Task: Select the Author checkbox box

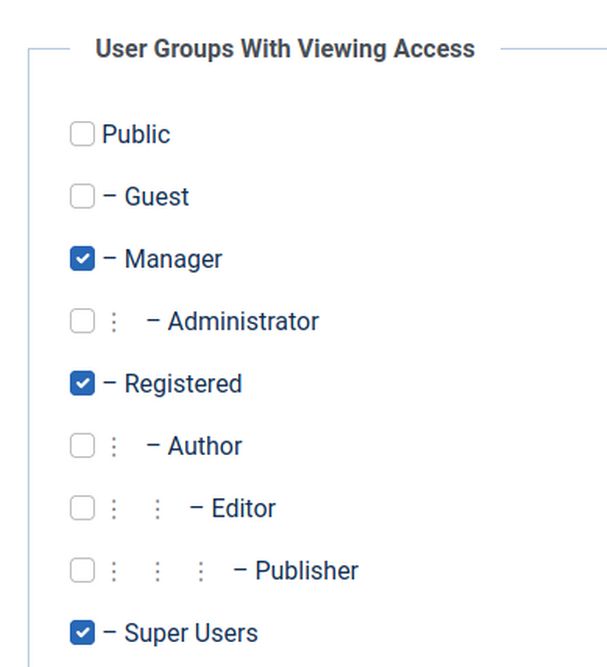Action: (x=82, y=446)
